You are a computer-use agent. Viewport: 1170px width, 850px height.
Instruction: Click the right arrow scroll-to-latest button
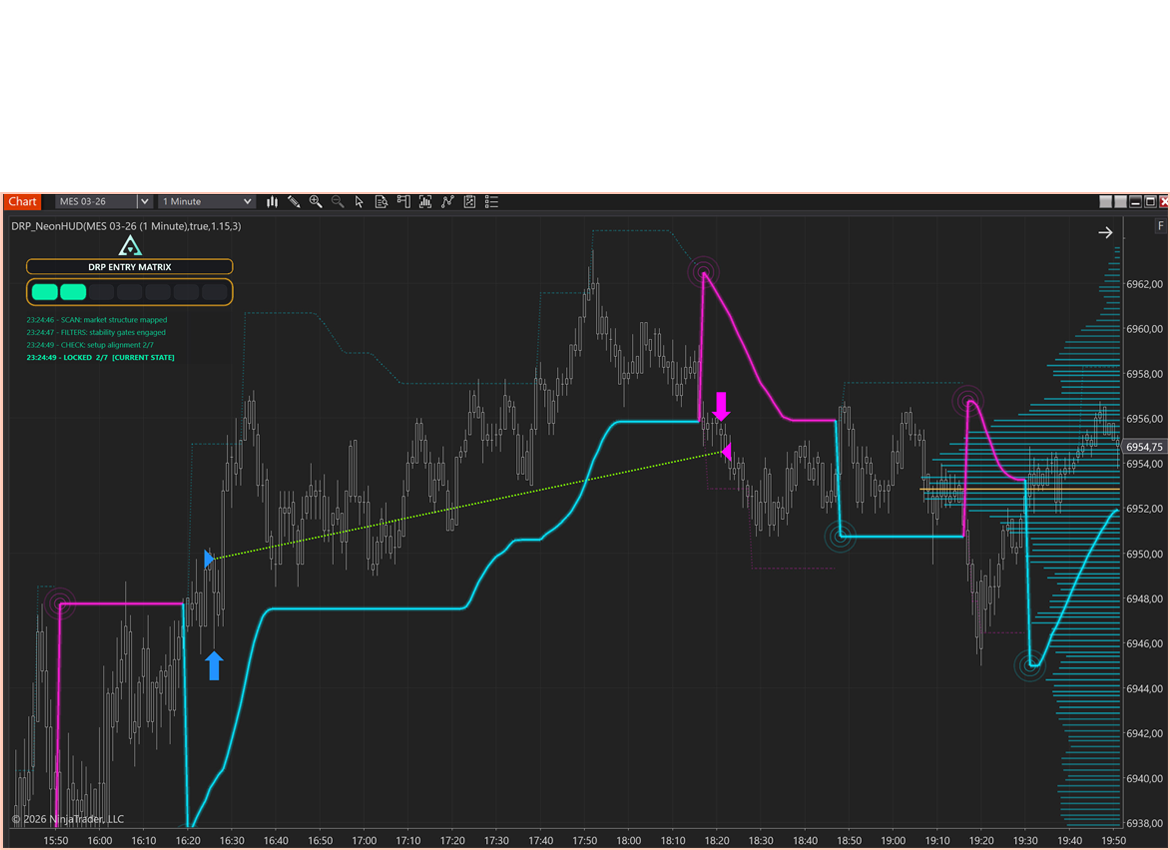(x=1105, y=232)
